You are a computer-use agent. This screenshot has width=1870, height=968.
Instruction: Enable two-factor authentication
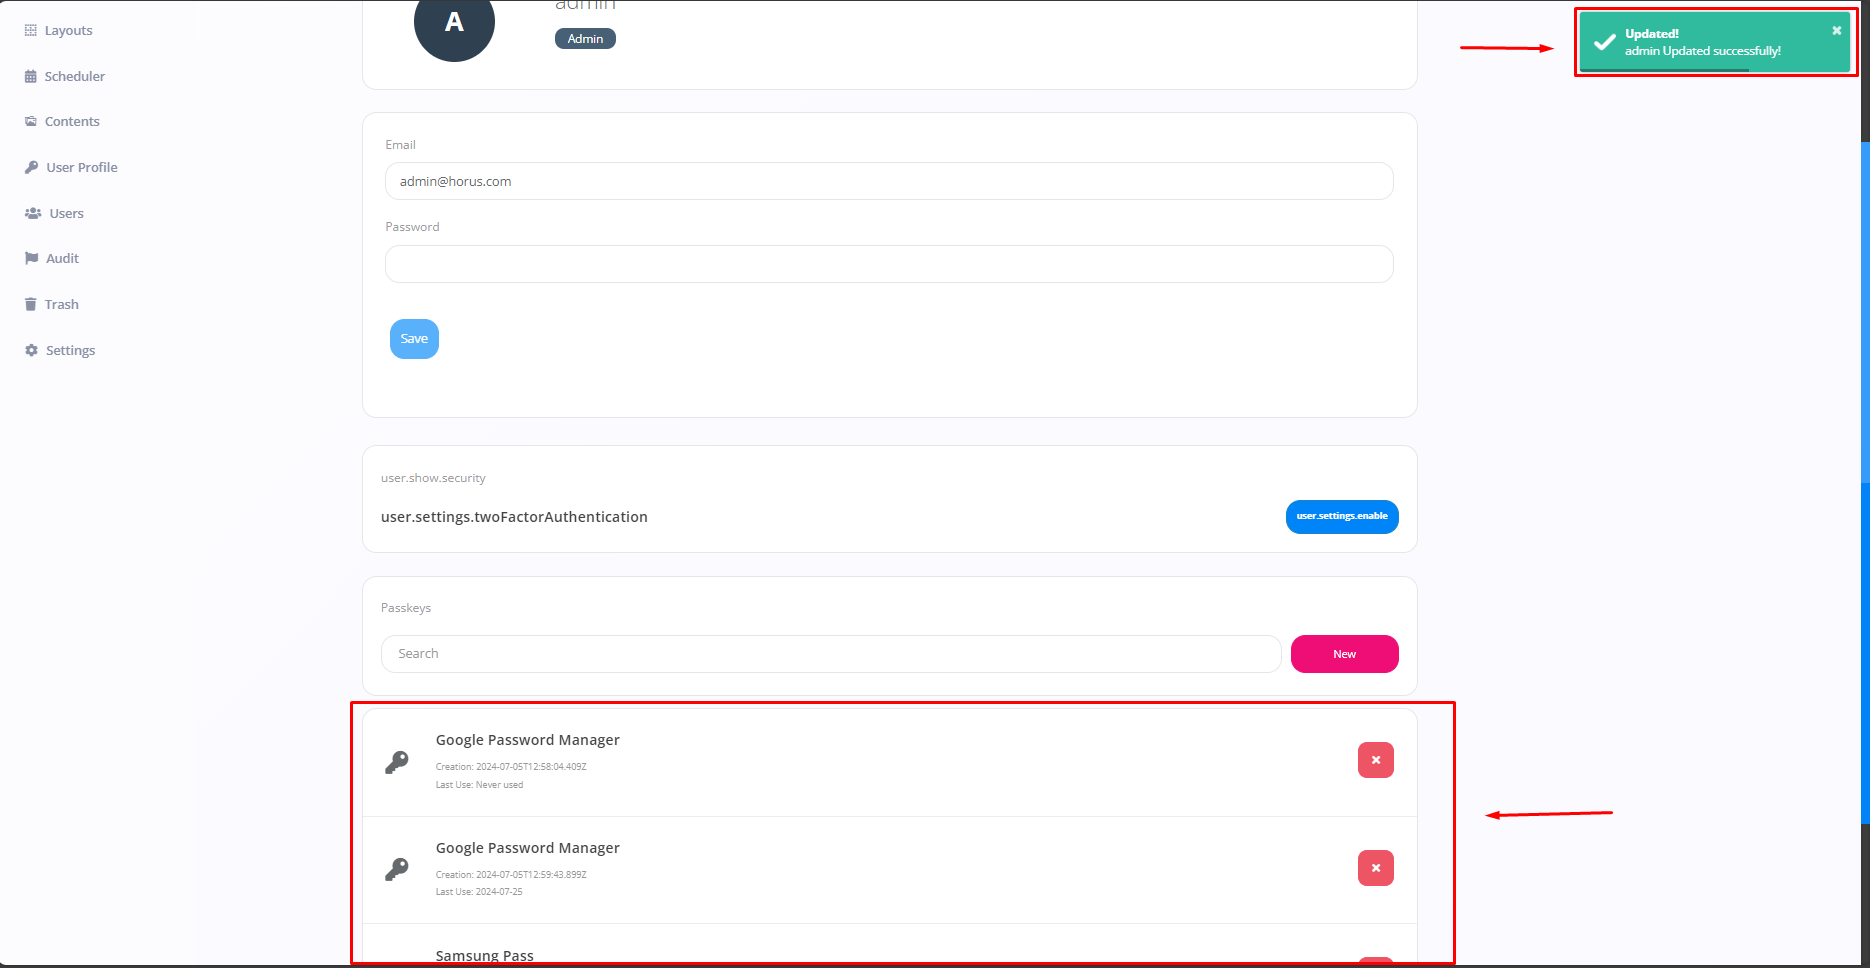tap(1341, 517)
